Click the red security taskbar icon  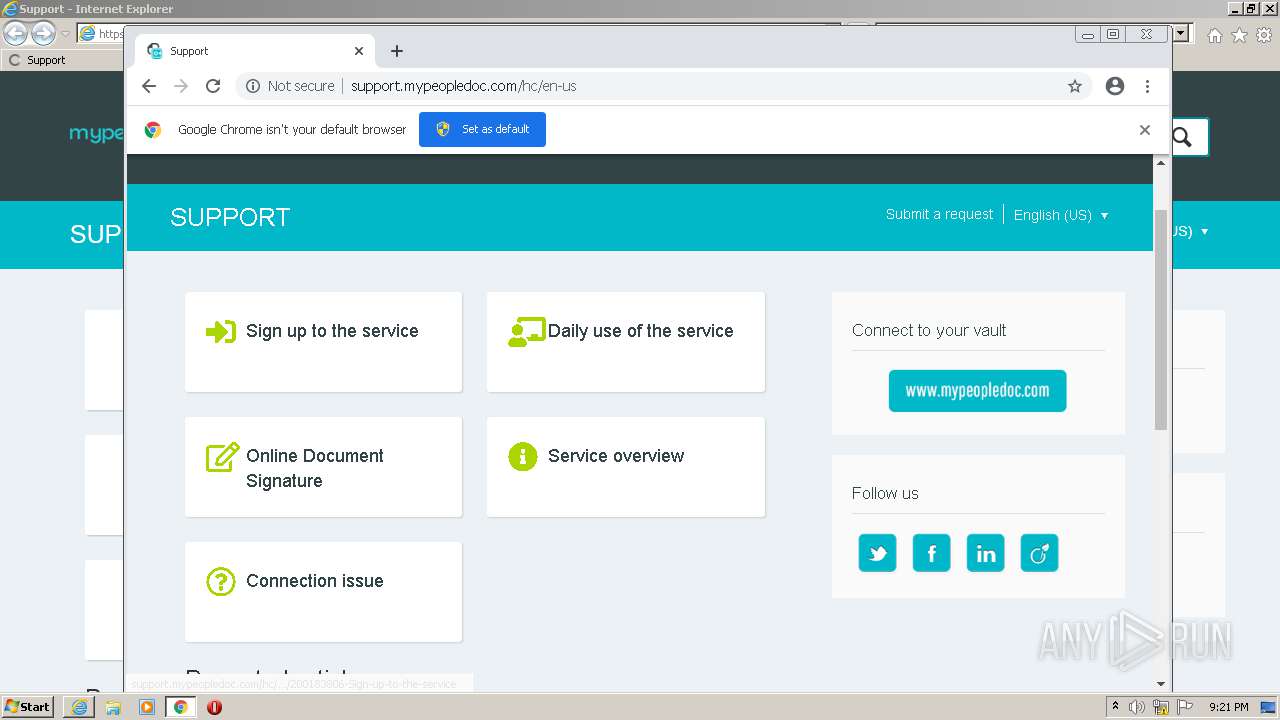click(x=214, y=707)
